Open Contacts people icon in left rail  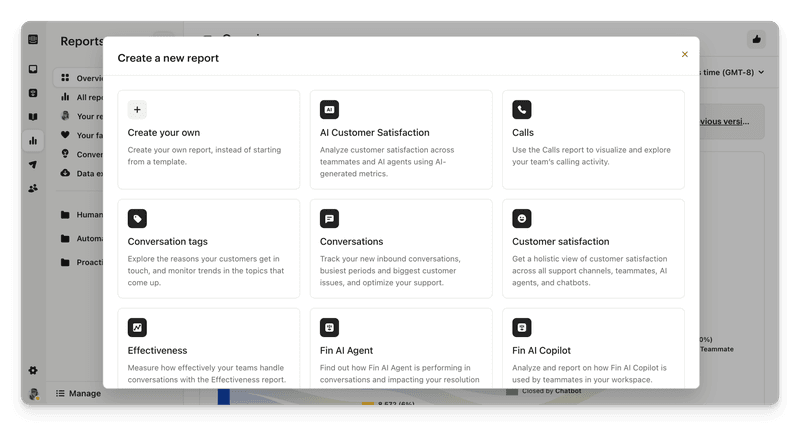tap(33, 188)
